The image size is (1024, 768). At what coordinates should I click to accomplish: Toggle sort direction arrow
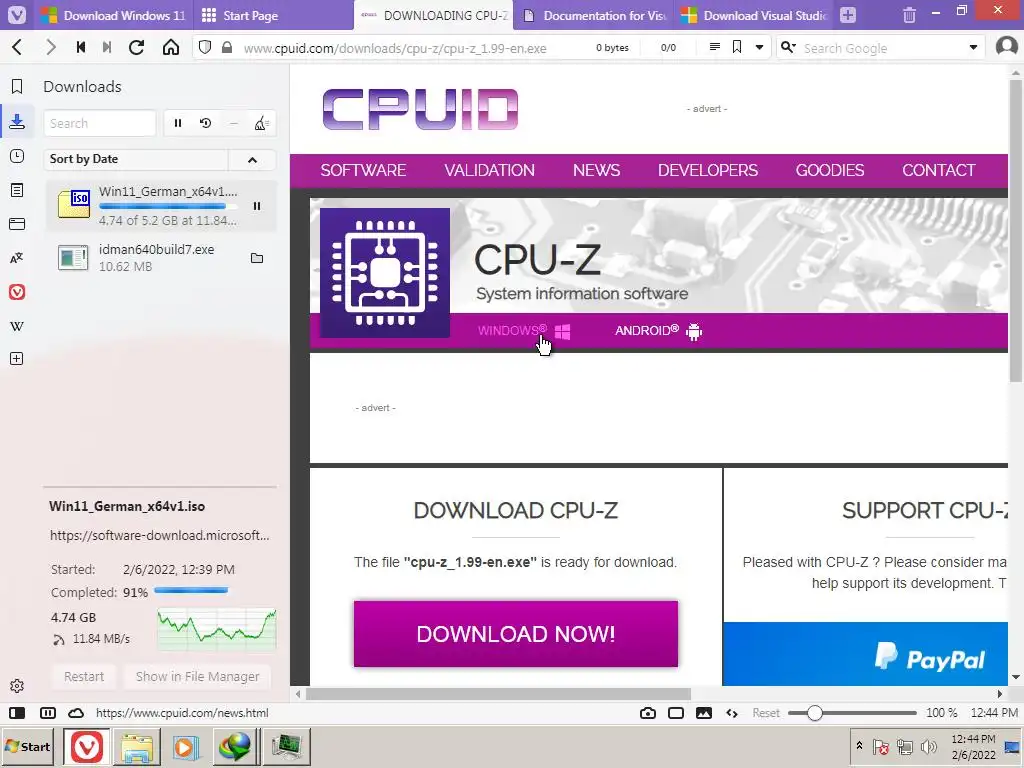coord(252,160)
